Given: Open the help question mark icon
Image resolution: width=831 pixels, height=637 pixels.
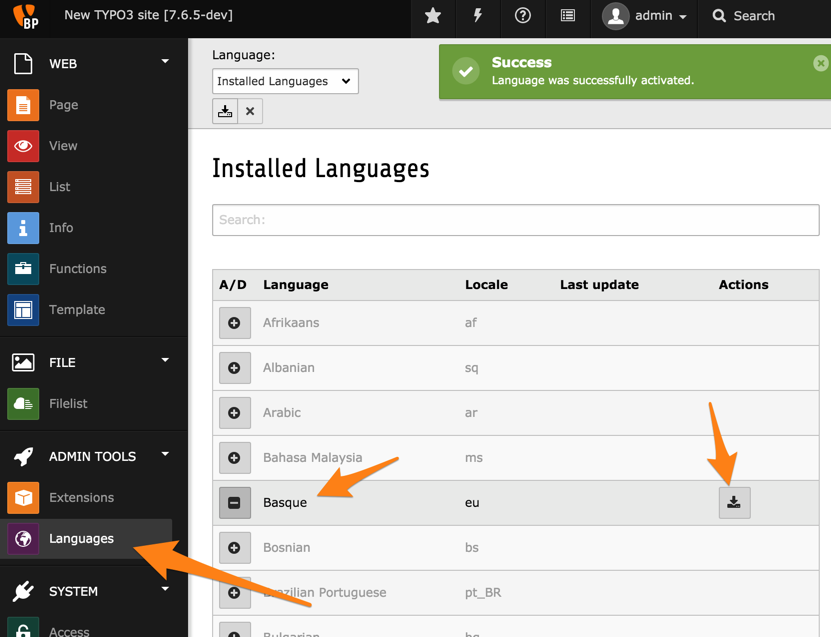Looking at the screenshot, I should (x=523, y=16).
